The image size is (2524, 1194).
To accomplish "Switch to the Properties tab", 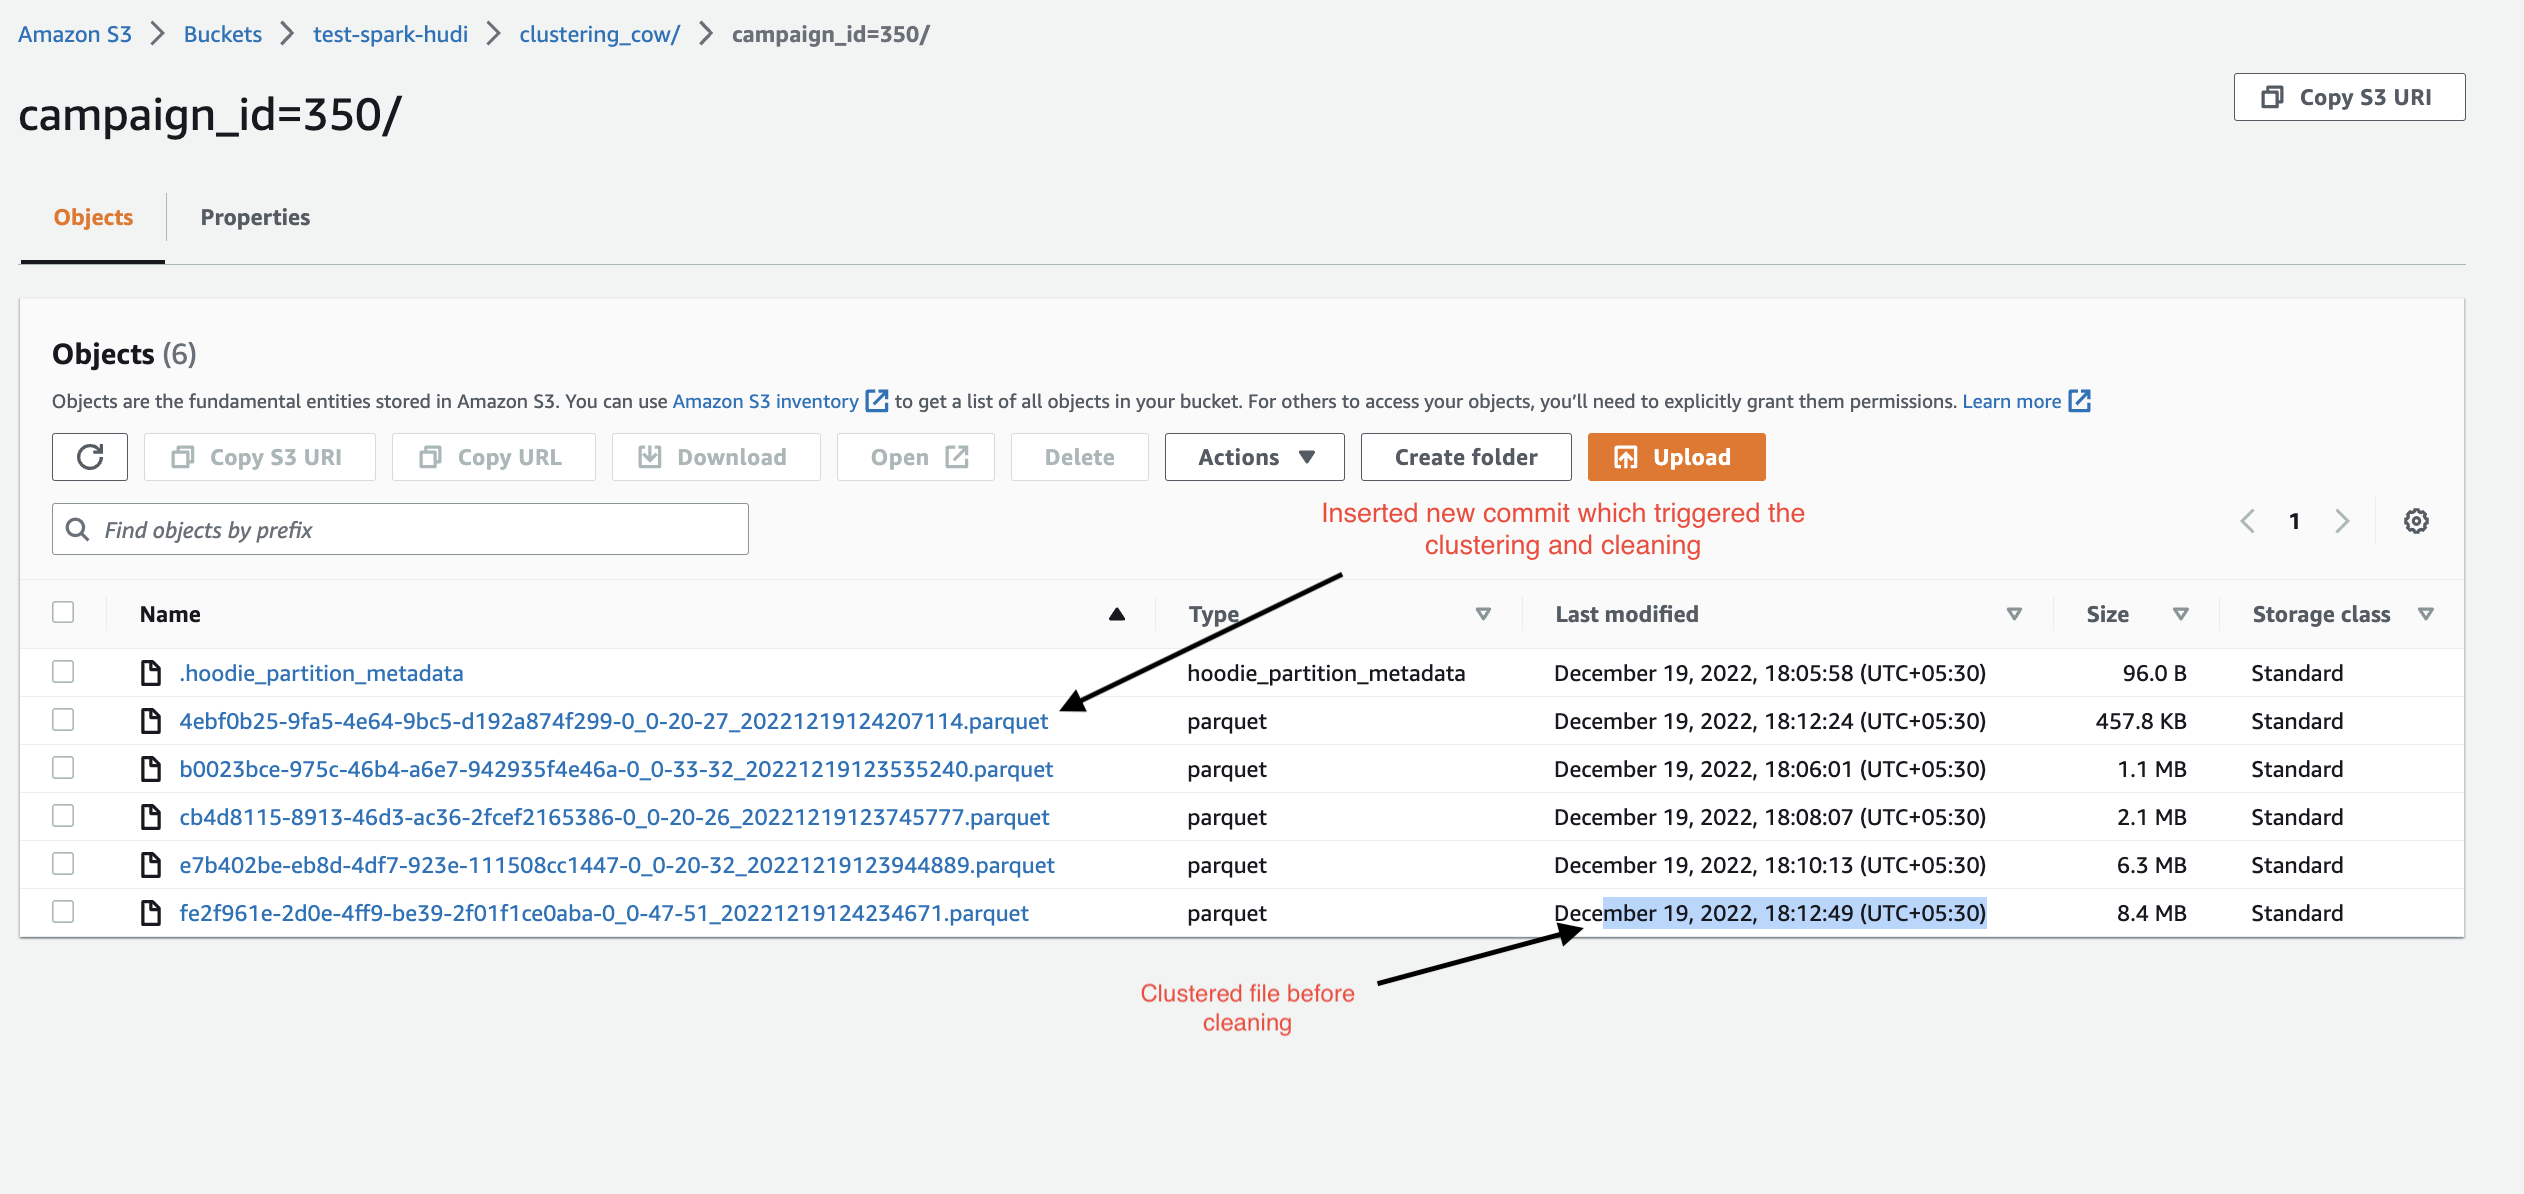I will click(x=255, y=217).
